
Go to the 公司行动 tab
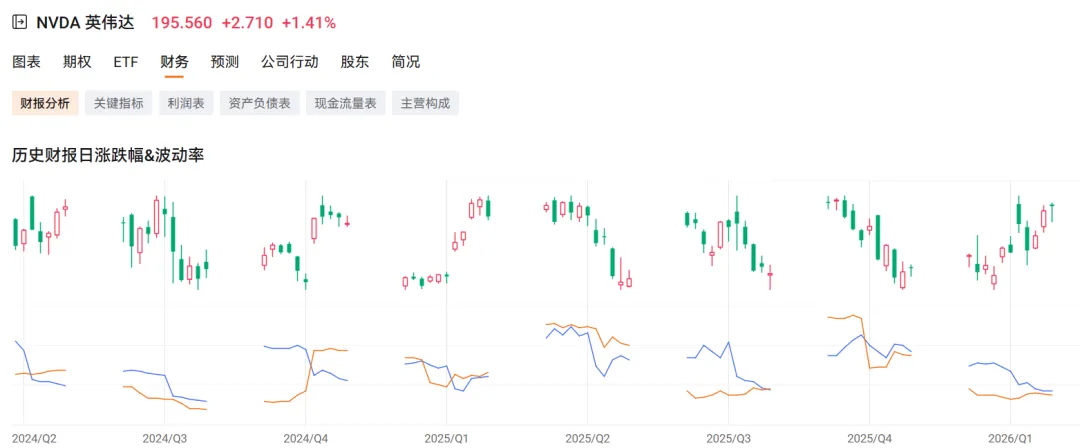coord(290,62)
